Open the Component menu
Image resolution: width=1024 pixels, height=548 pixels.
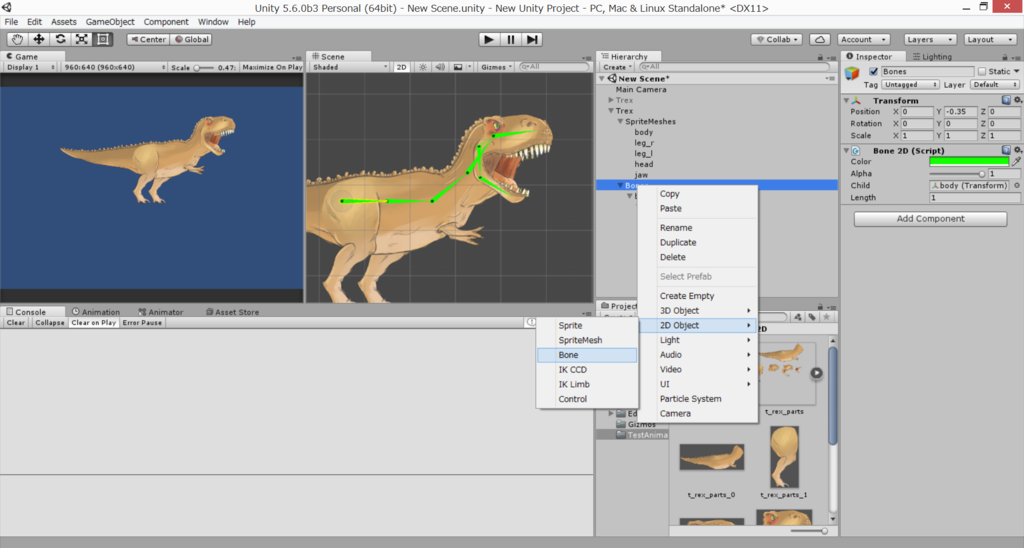[x=166, y=22]
